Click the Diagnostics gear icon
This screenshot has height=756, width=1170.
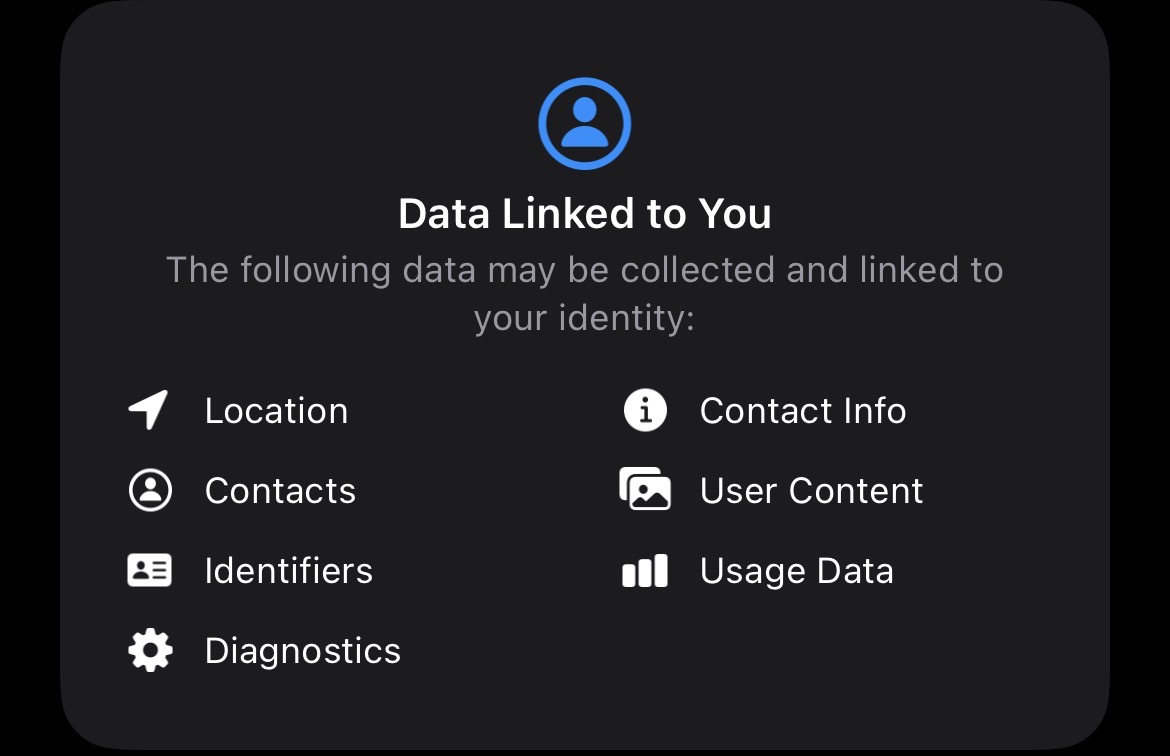(x=150, y=650)
